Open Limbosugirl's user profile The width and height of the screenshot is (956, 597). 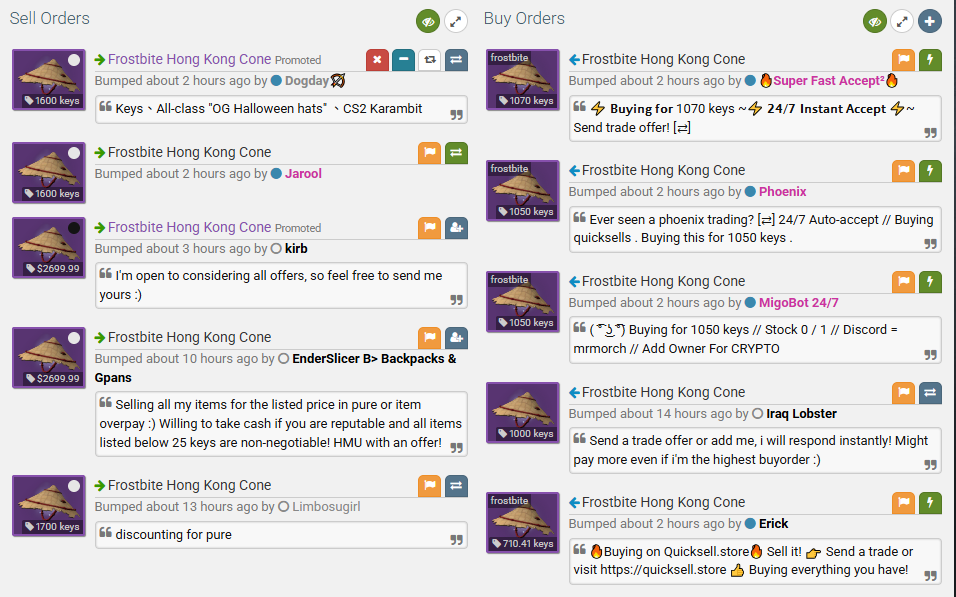click(326, 507)
